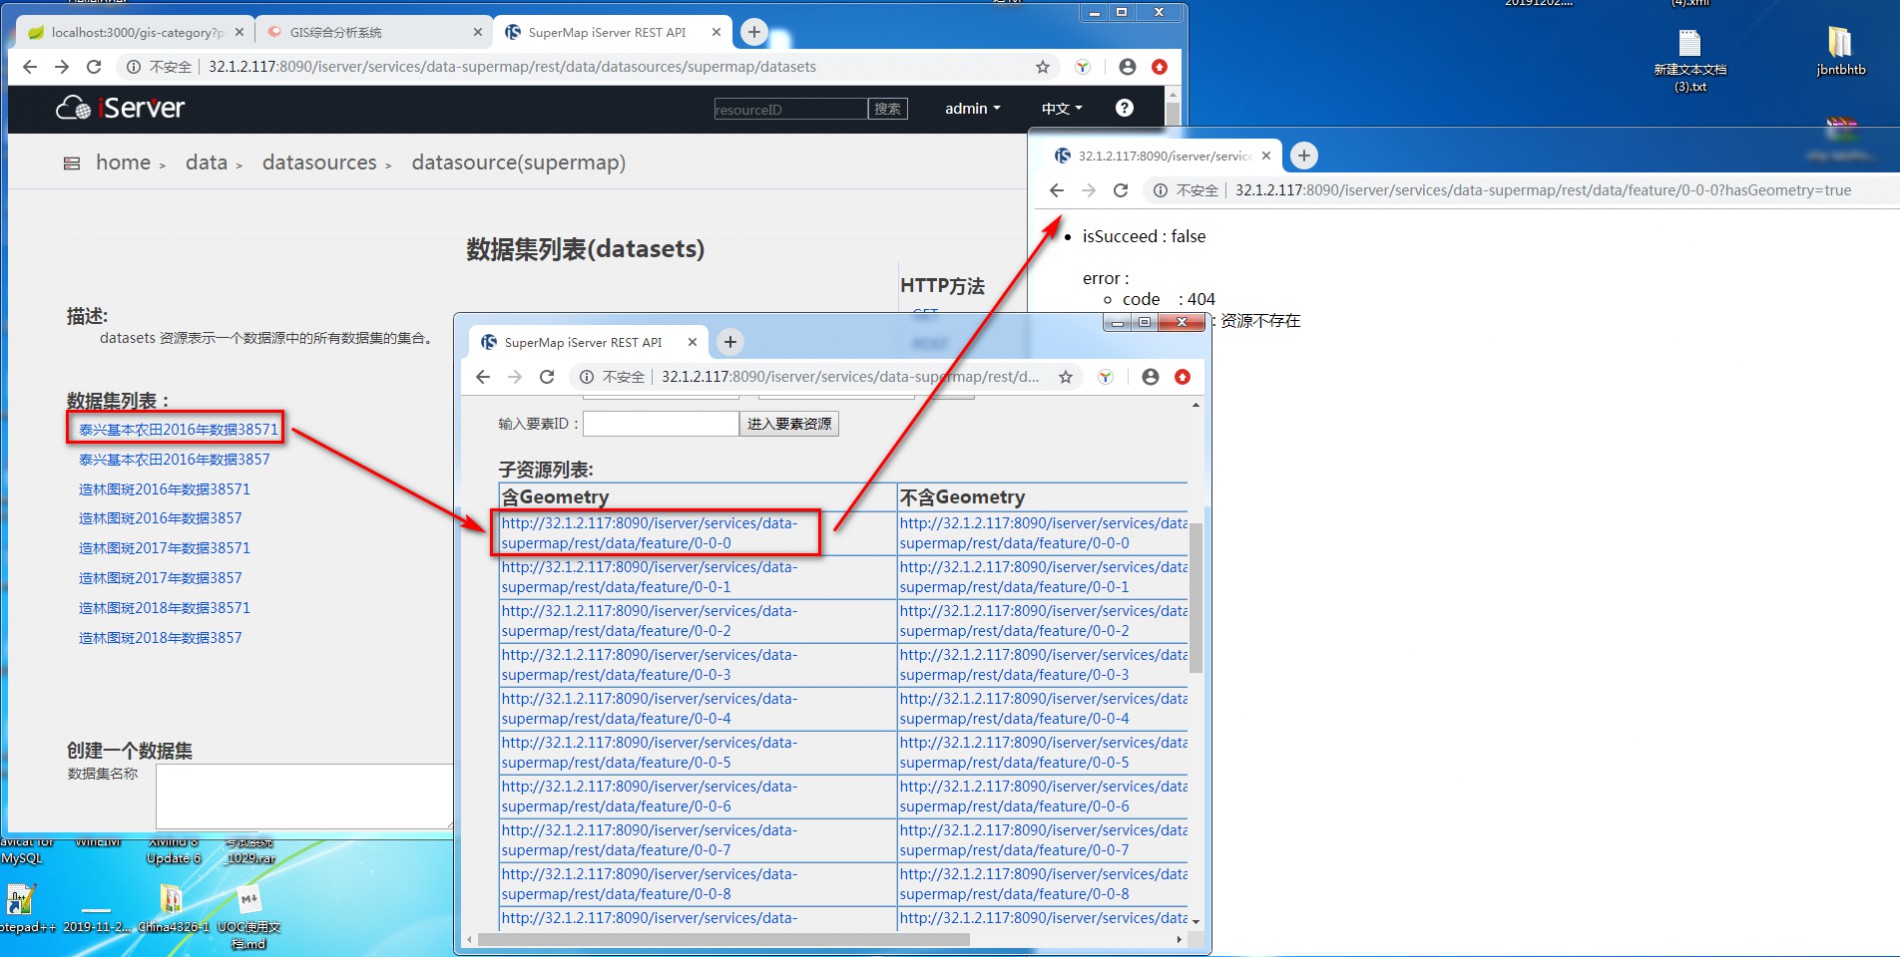This screenshot has width=1900, height=957.
Task: Click the 搜索 search button
Action: coord(887,109)
